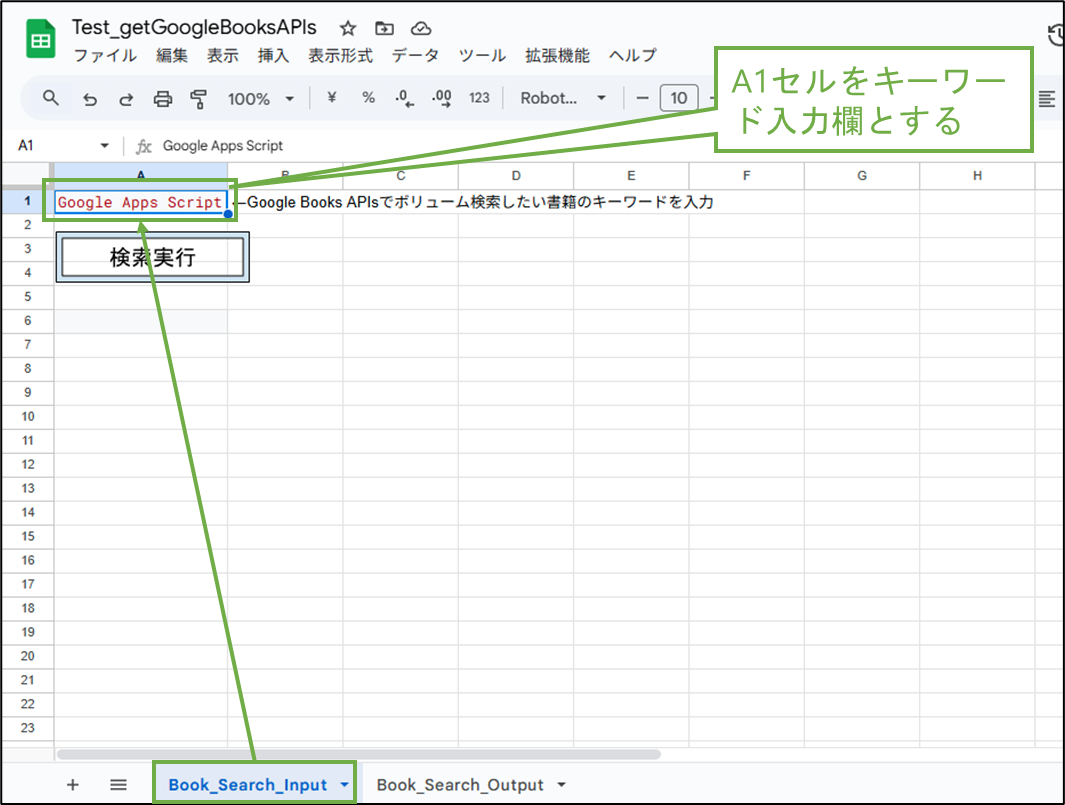
Task: Open the name box dropdown arrow
Action: [104, 145]
